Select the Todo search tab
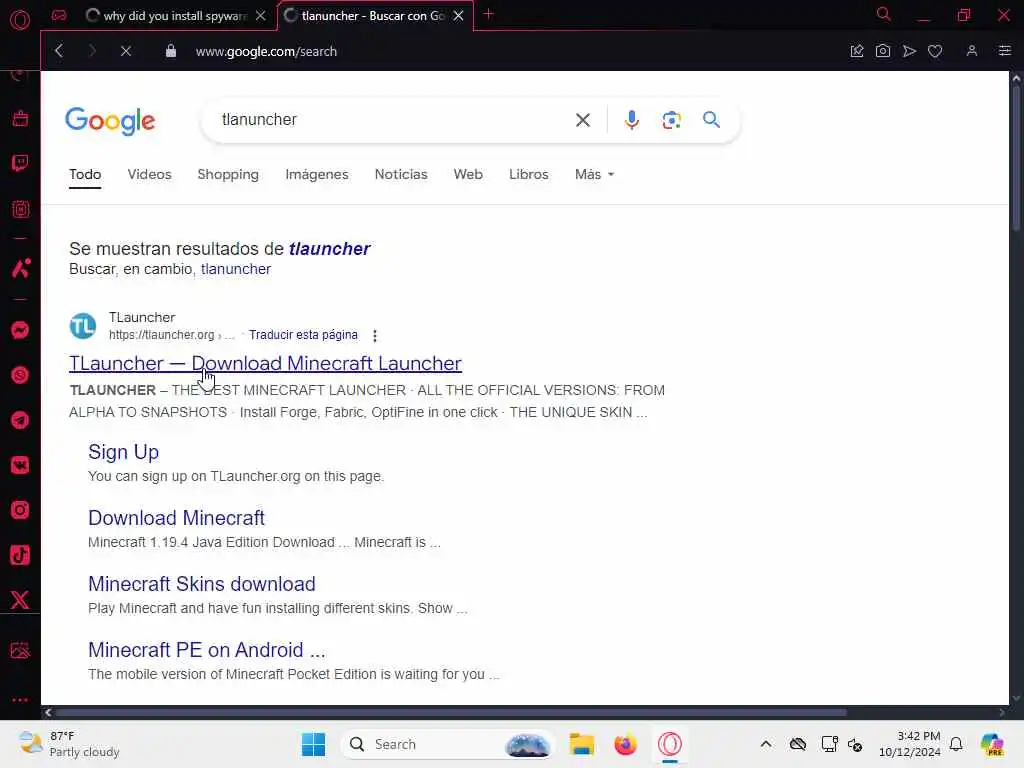 (85, 174)
